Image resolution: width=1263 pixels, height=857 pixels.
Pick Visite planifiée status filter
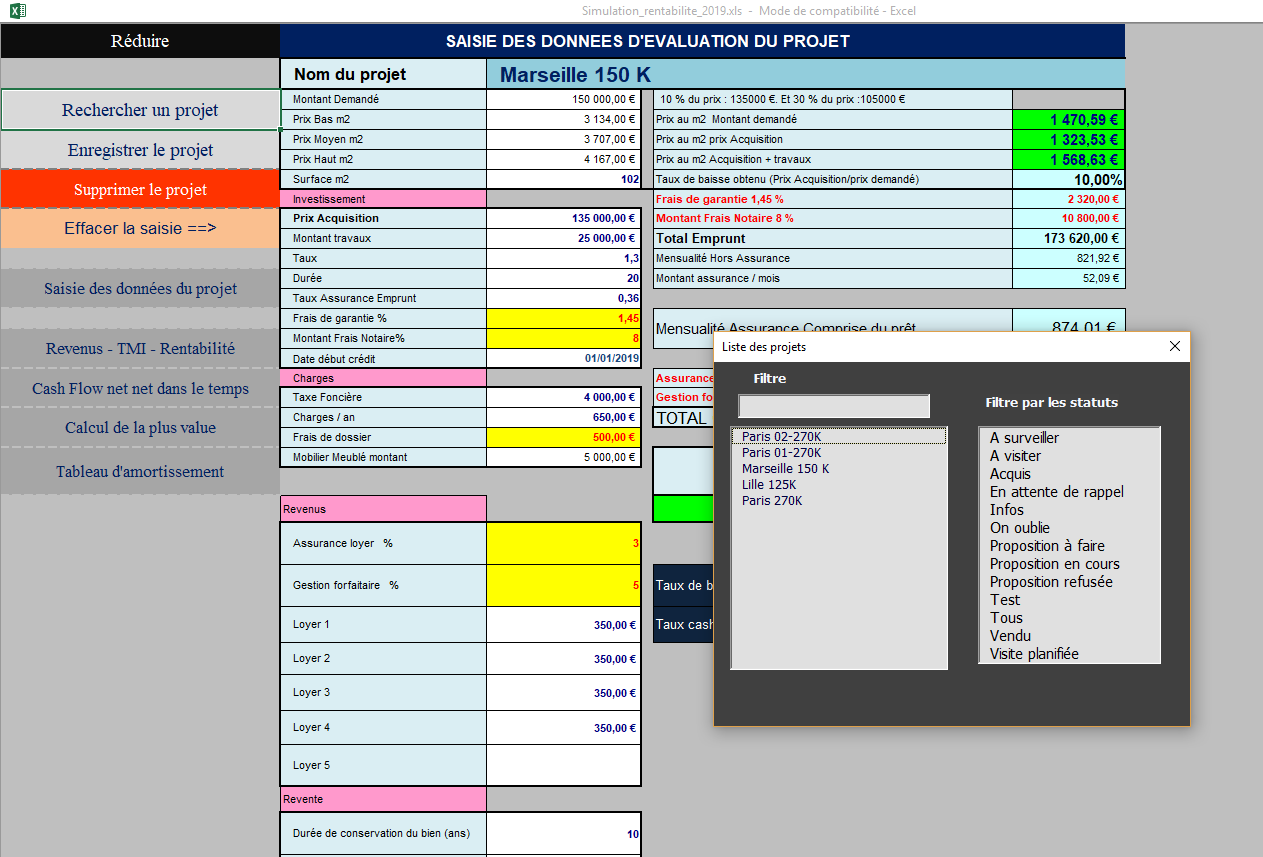pyautogui.click(x=1034, y=654)
